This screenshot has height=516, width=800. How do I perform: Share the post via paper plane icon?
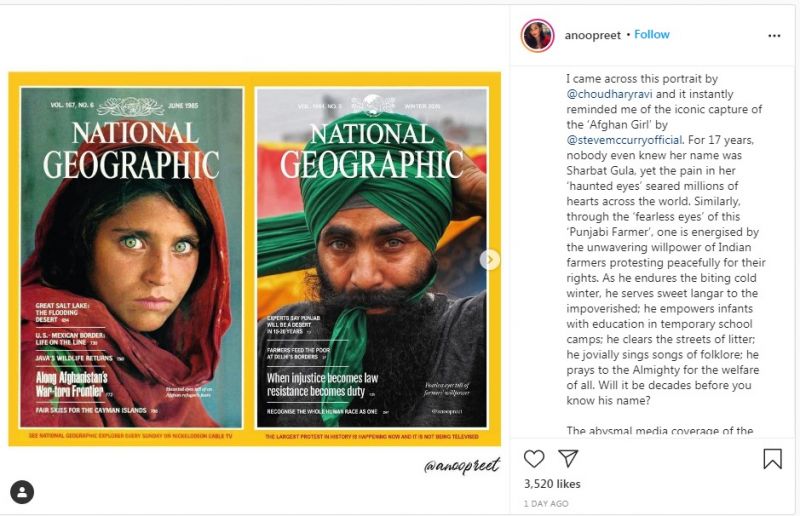pyautogui.click(x=568, y=458)
